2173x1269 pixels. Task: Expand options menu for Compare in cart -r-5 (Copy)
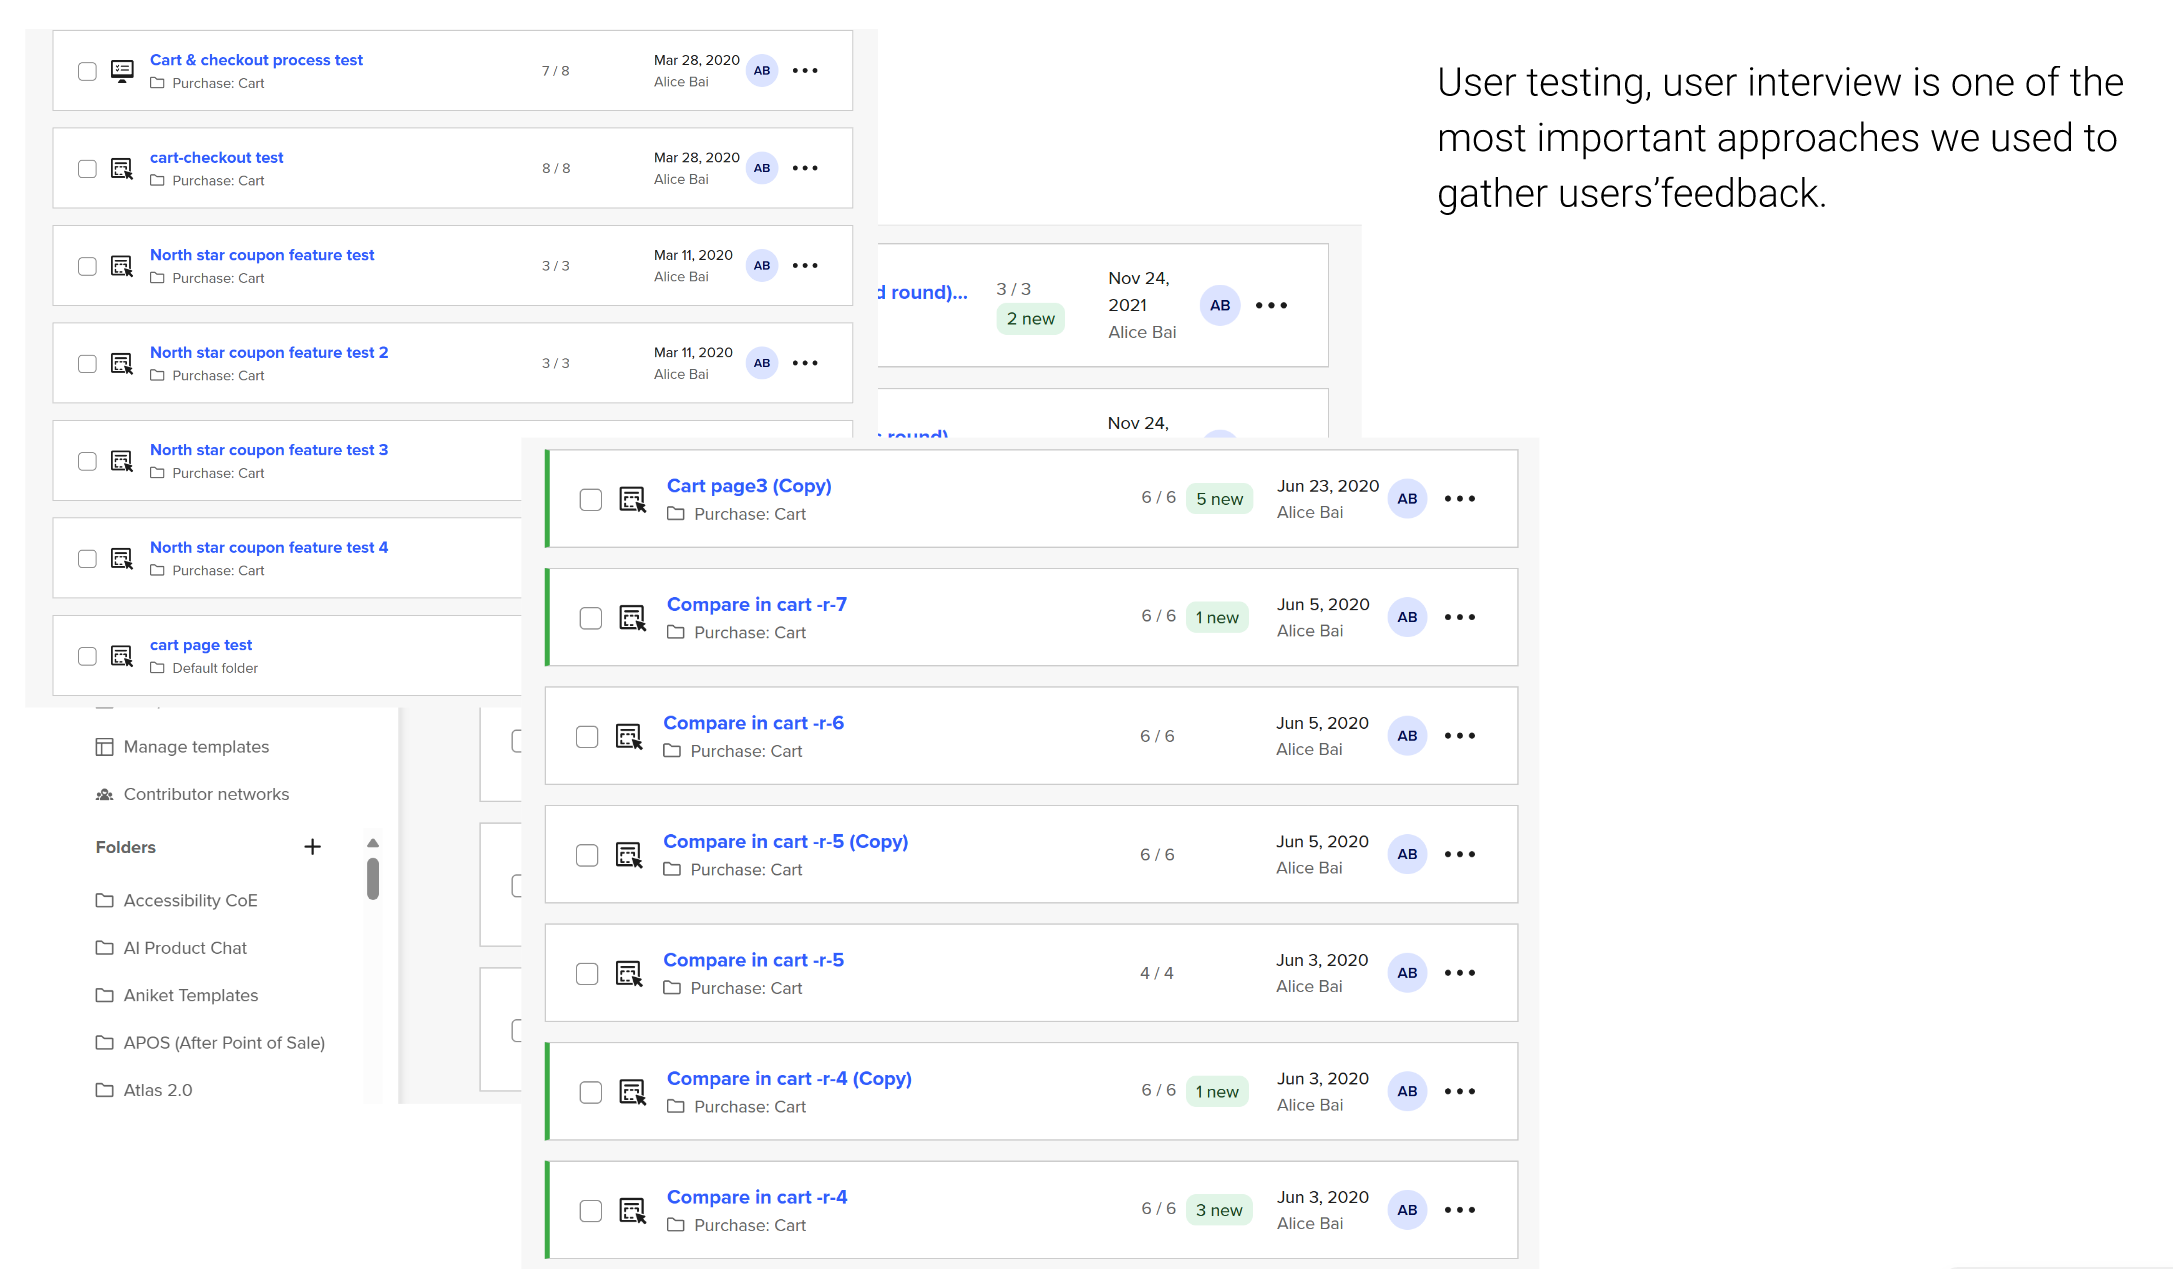(1459, 854)
